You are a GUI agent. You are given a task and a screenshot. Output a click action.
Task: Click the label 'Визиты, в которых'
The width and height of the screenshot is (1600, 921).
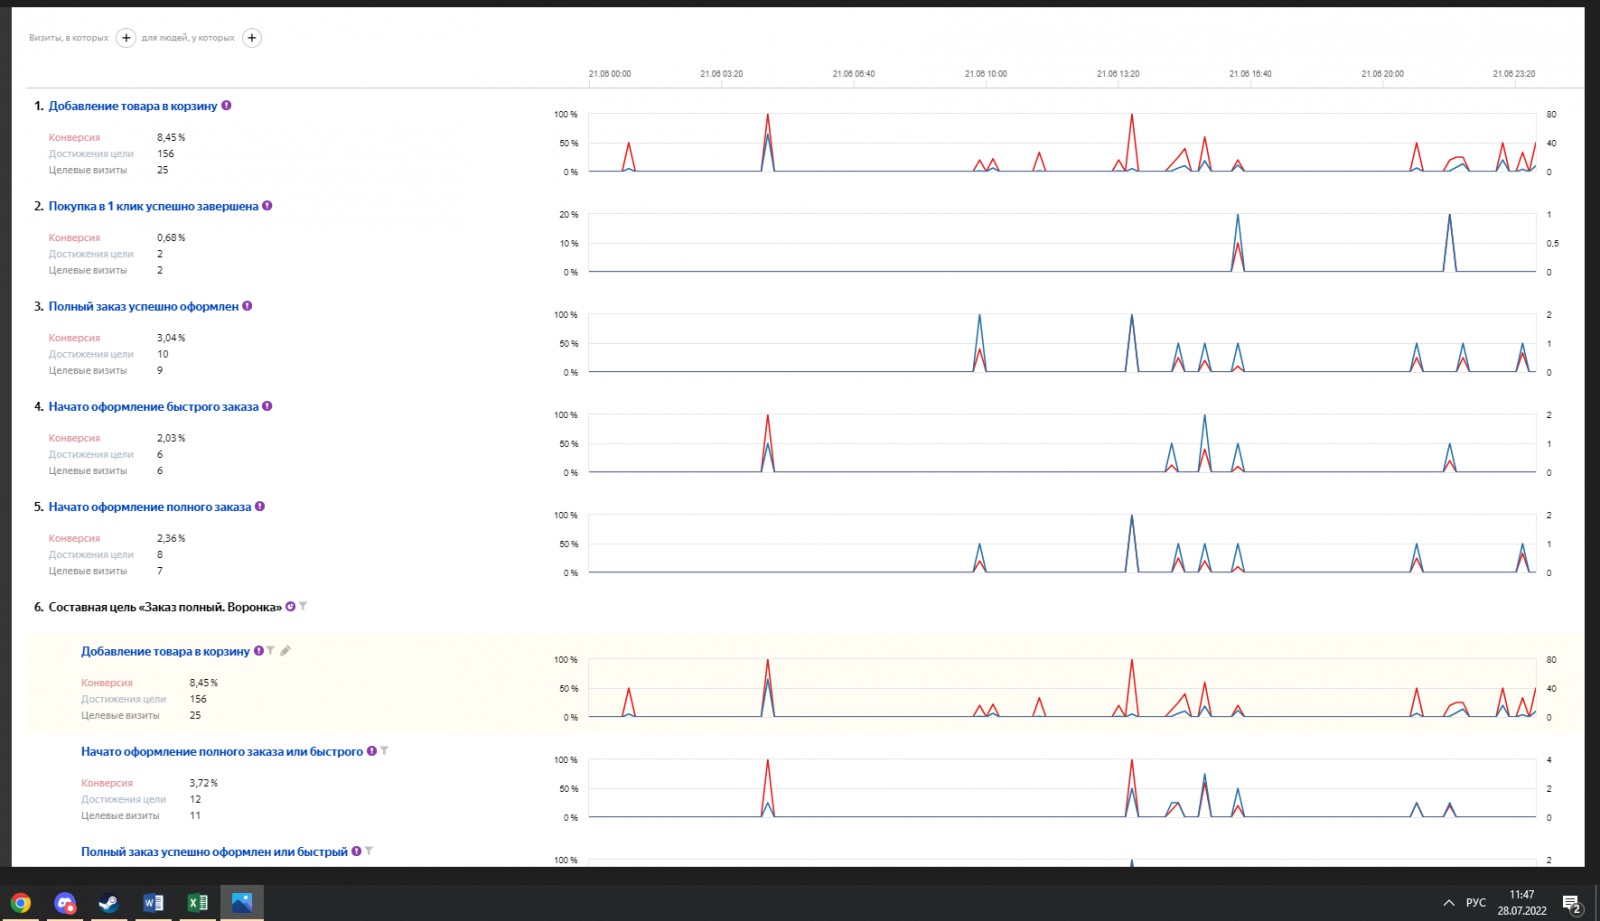69,38
